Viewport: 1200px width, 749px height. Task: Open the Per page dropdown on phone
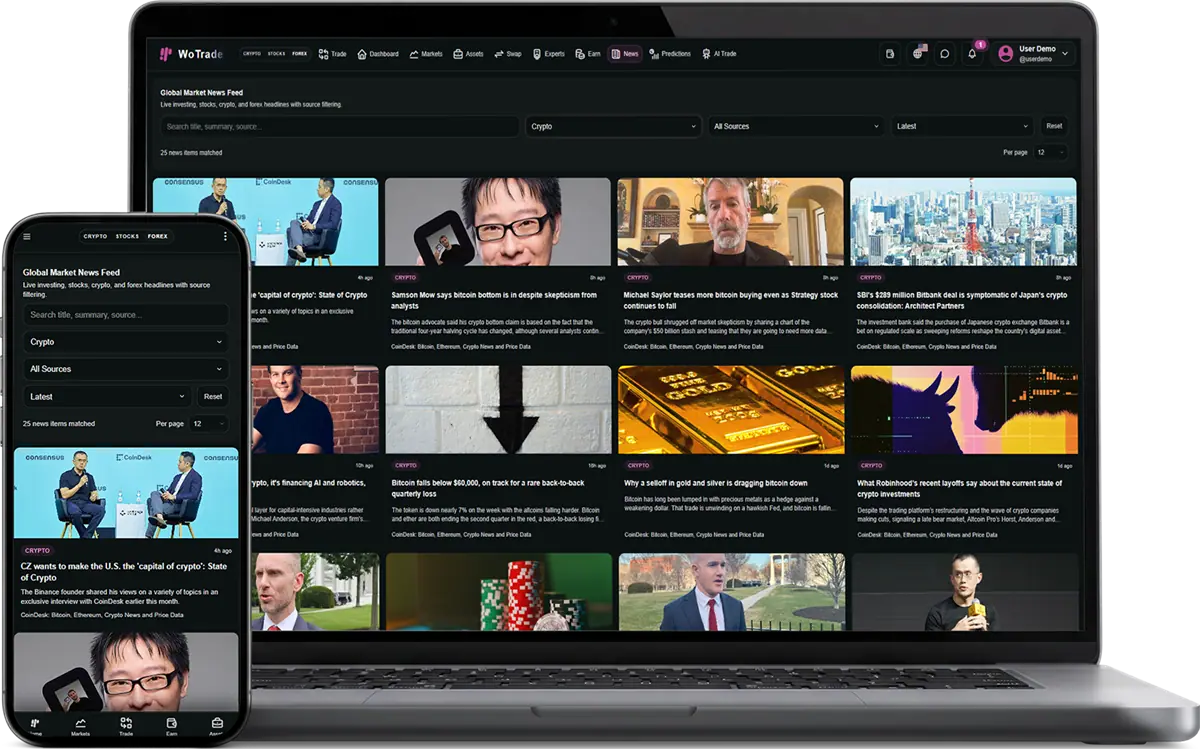click(x=208, y=424)
